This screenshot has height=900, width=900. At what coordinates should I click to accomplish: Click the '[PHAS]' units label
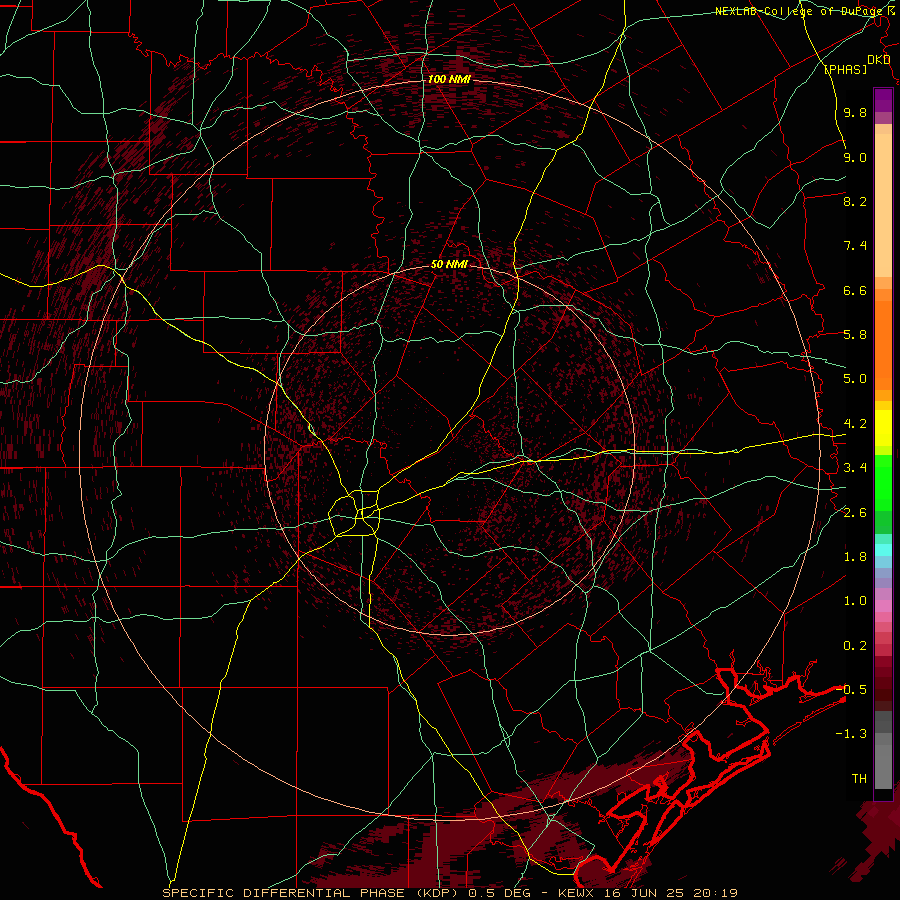point(846,70)
